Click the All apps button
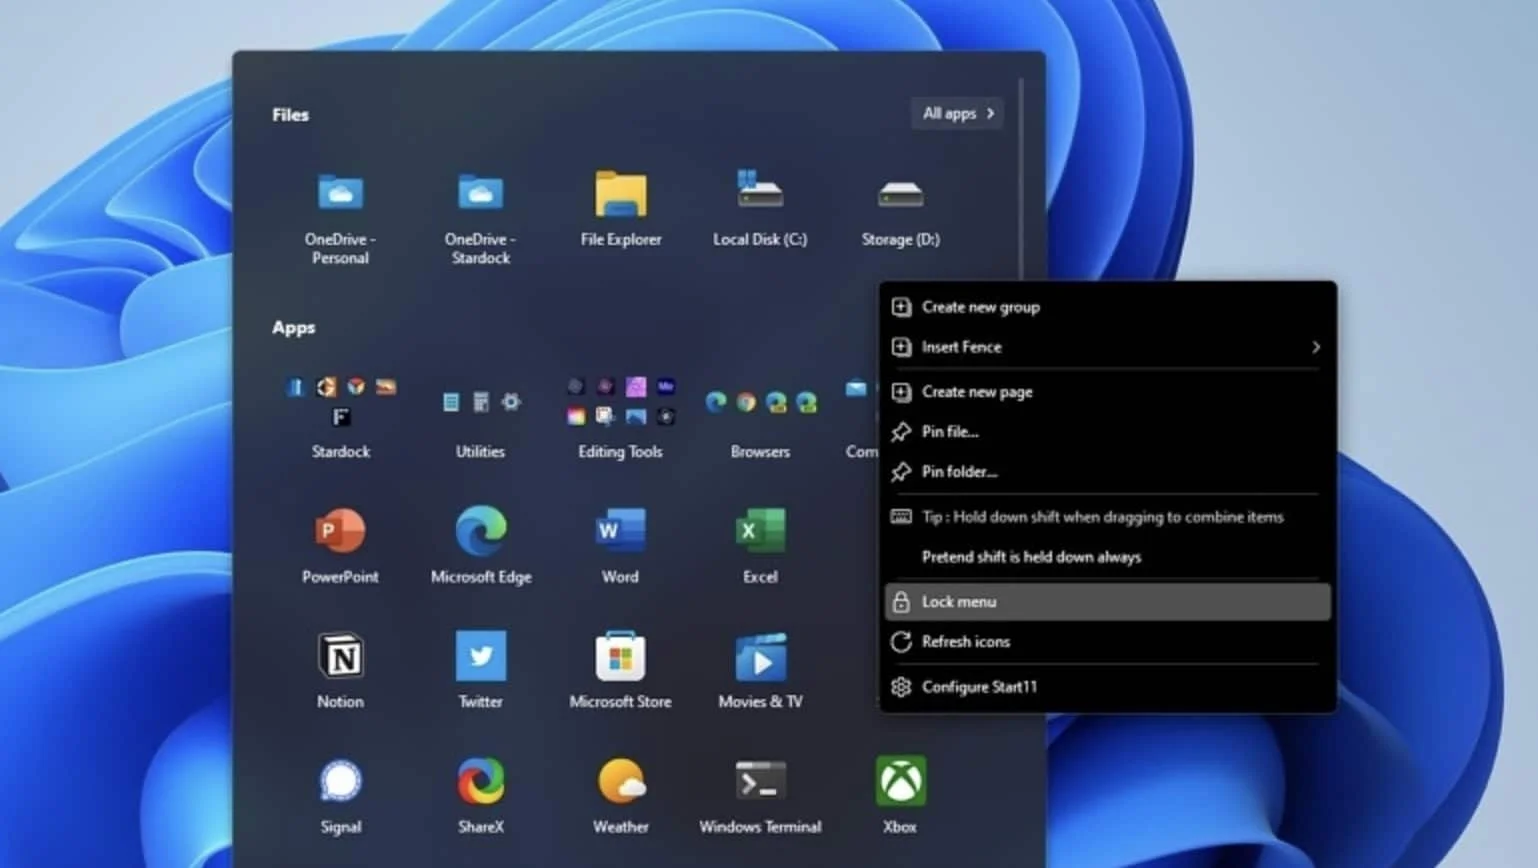This screenshot has width=1538, height=868. pyautogui.click(x=957, y=113)
